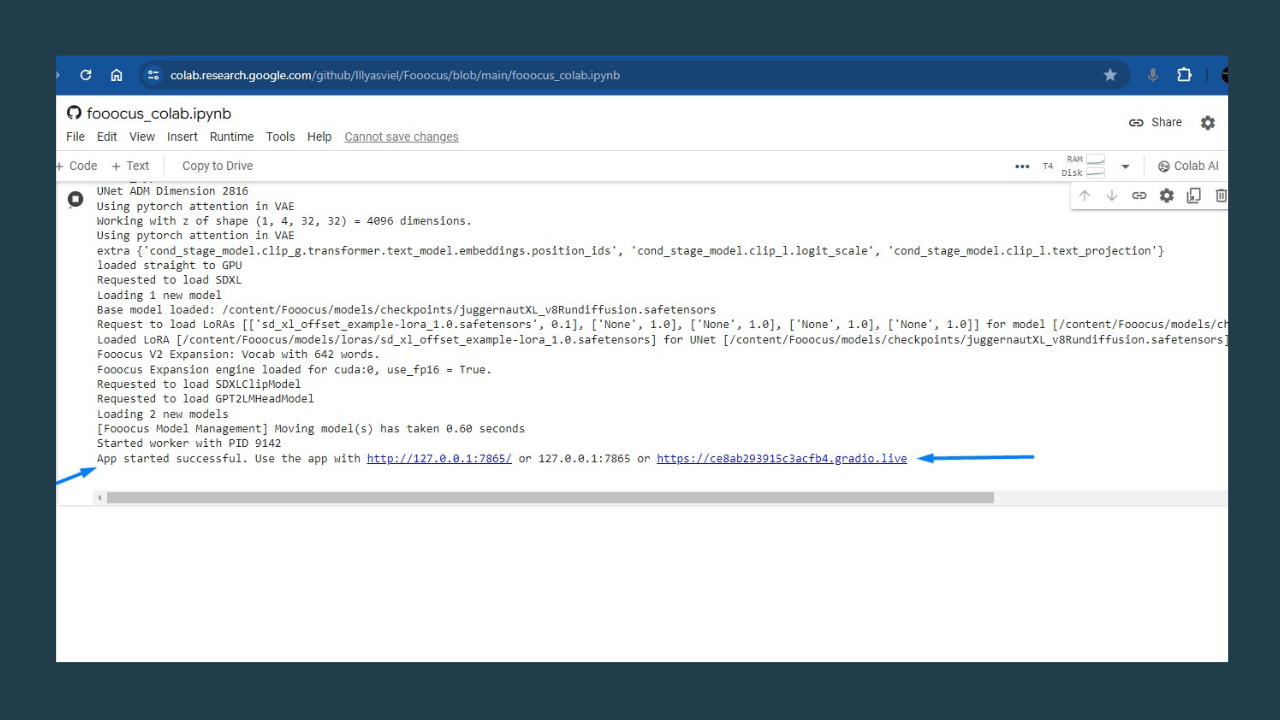Open Colab AI assistant
The image size is (1280, 720).
(x=1188, y=166)
